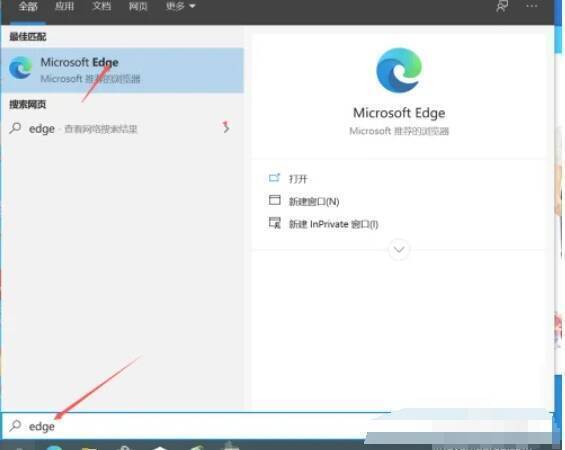Screen dimensions: 565x450
Task: Click the magnifier icon beside edge suggestion
Action: (15, 128)
